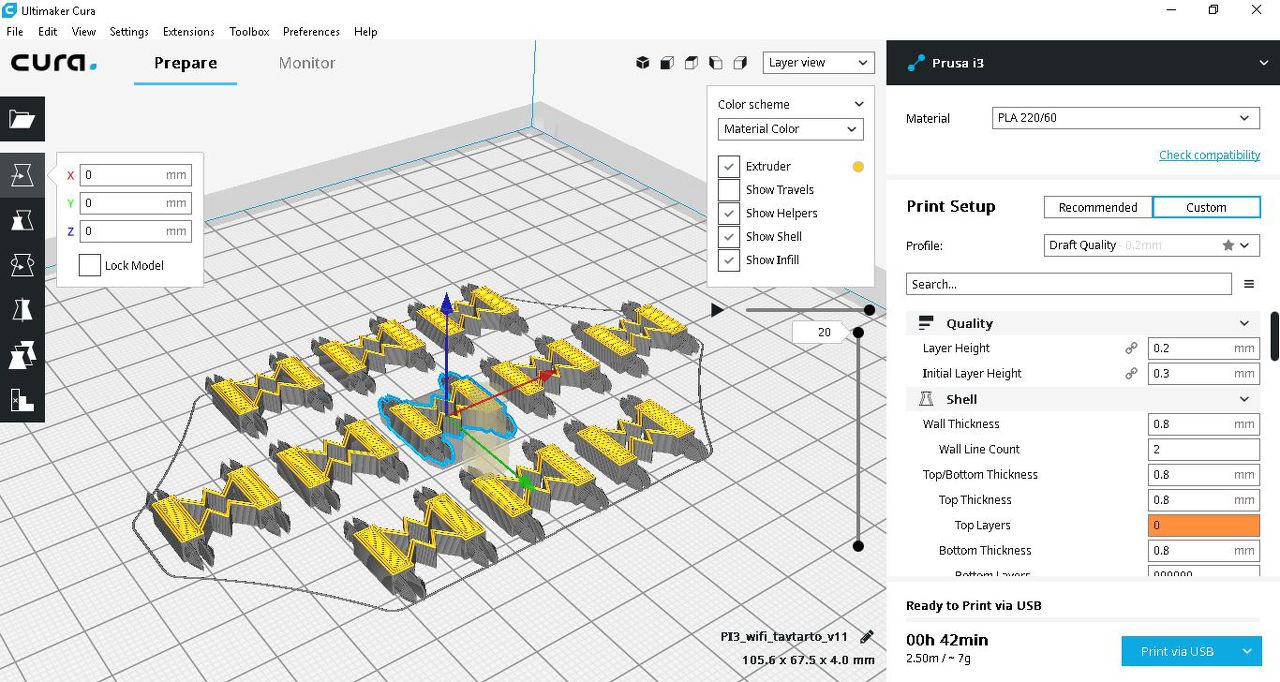Collapse the Shell settings section

tap(1244, 399)
